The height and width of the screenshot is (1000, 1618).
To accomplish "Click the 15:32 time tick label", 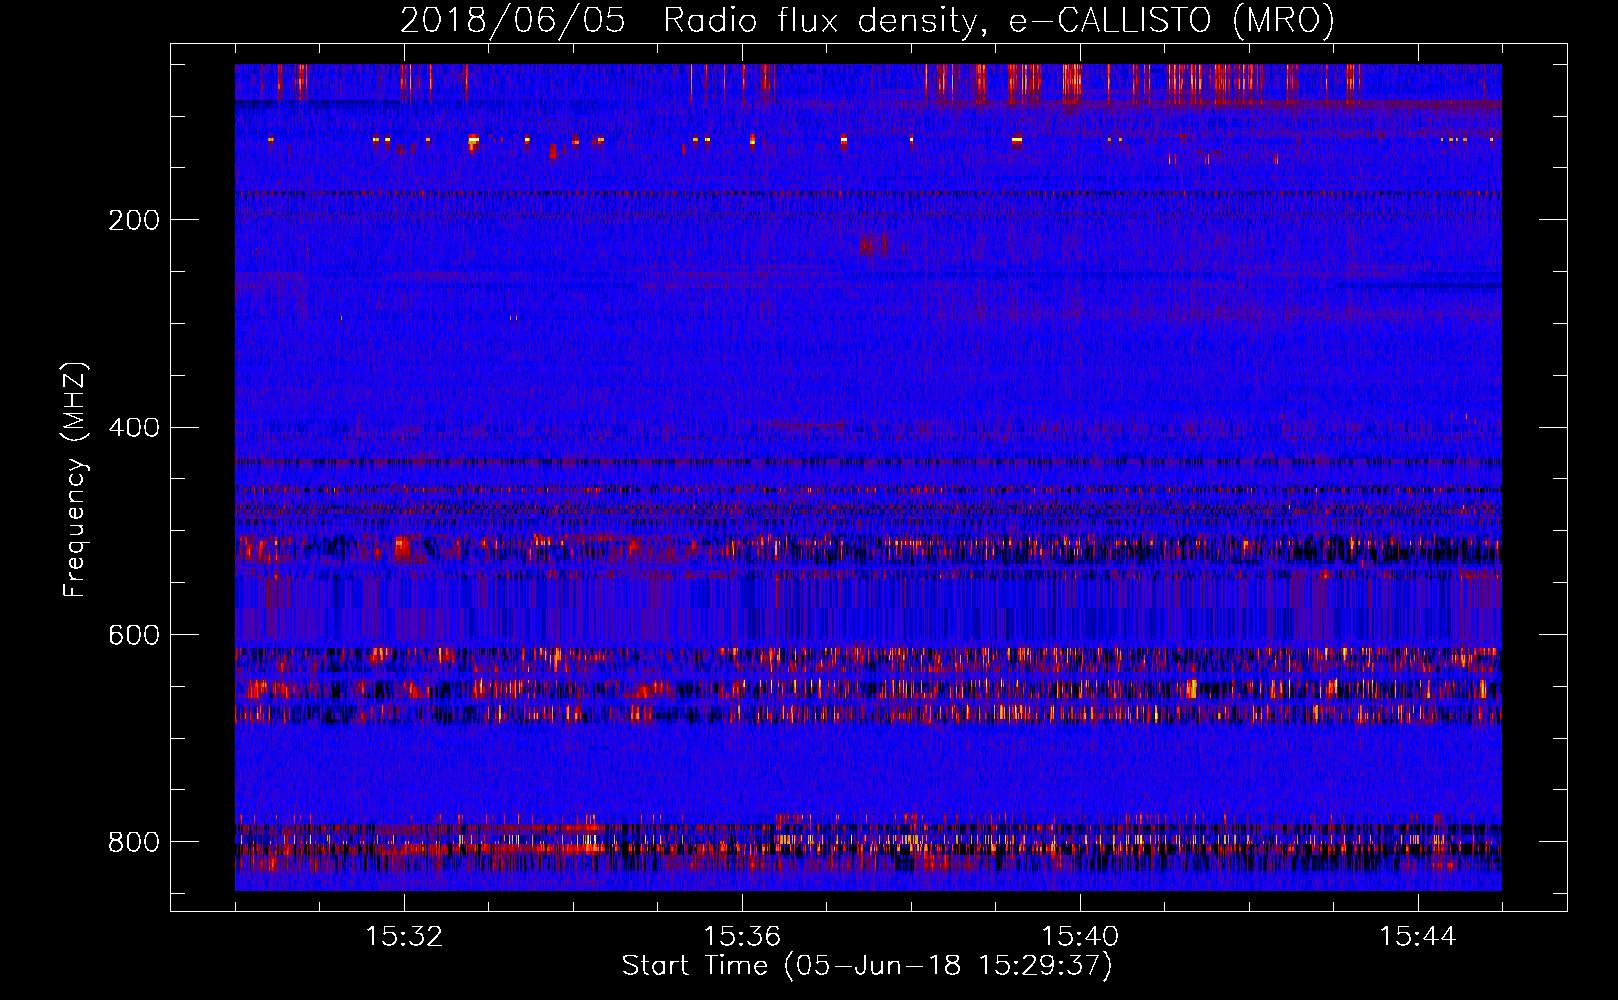I will tap(404, 937).
